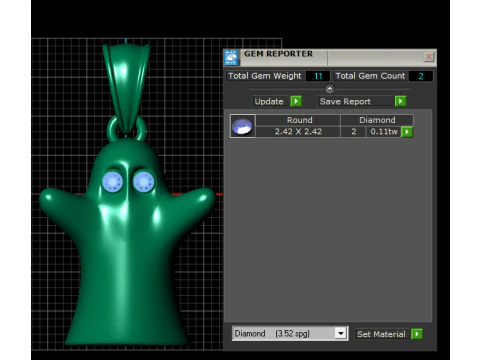
Task: Click the Total Gem Count value 2
Action: pos(421,76)
